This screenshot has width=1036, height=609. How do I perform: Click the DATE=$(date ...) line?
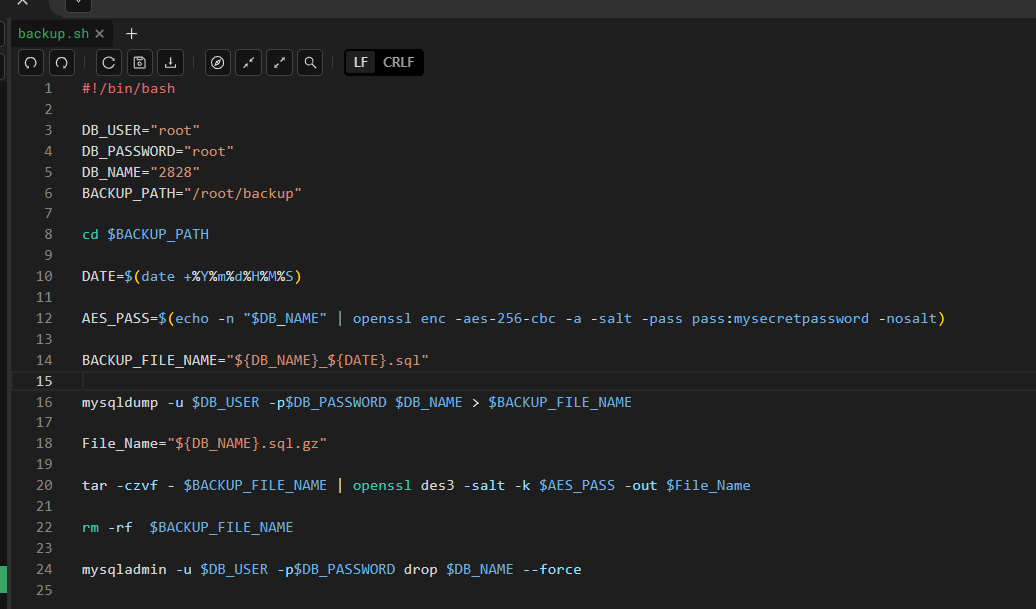[192, 276]
